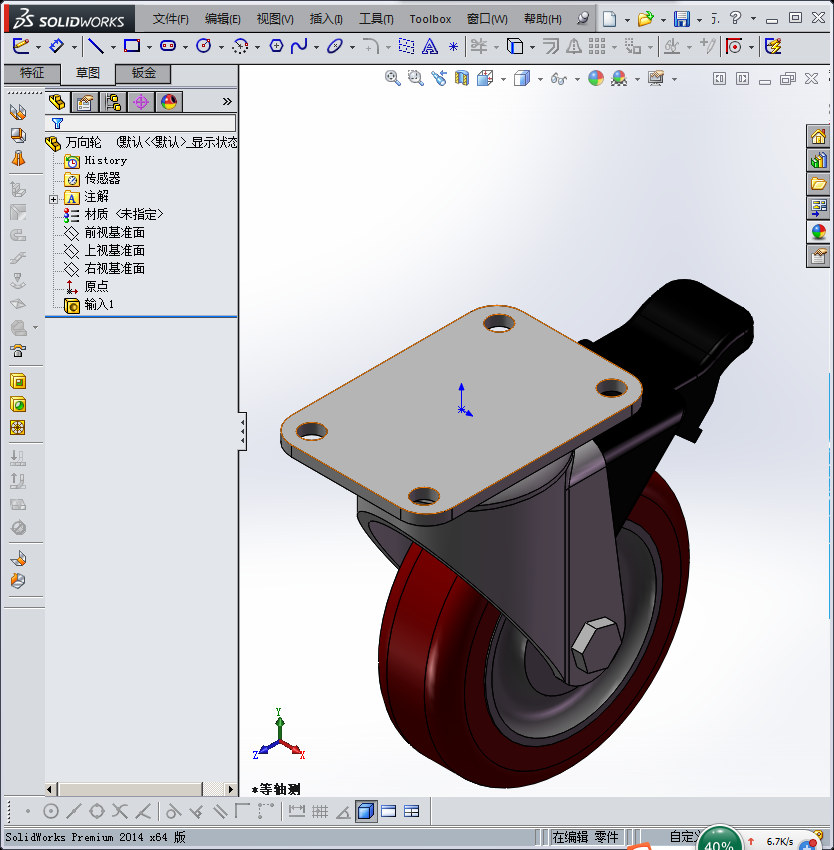
Task: Toggle the grid display button
Action: pyautogui.click(x=320, y=812)
